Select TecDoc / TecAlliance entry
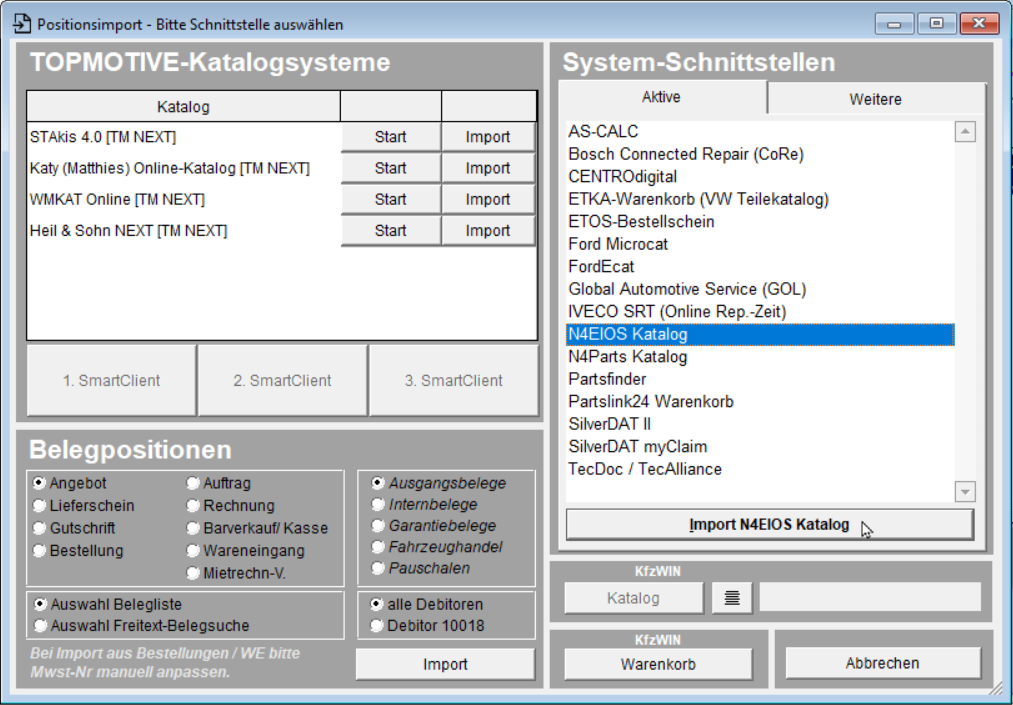This screenshot has height=705, width=1013. [760, 470]
